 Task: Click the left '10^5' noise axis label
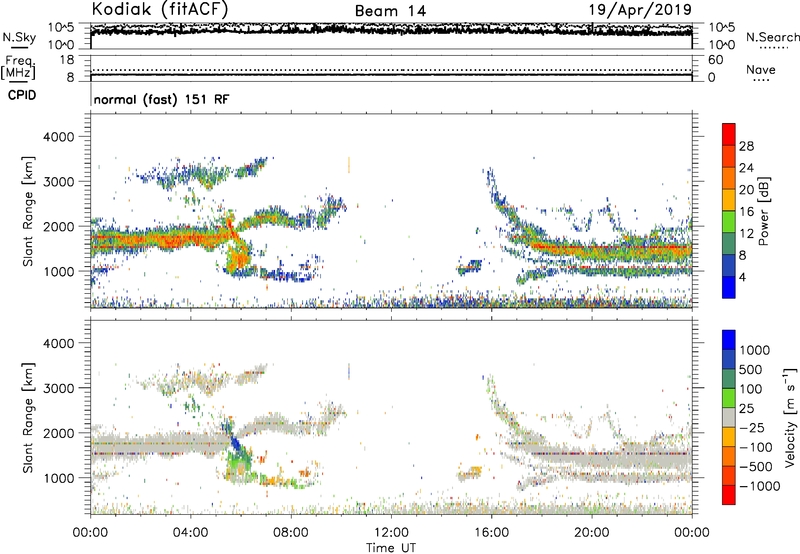pyautogui.click(x=61, y=28)
